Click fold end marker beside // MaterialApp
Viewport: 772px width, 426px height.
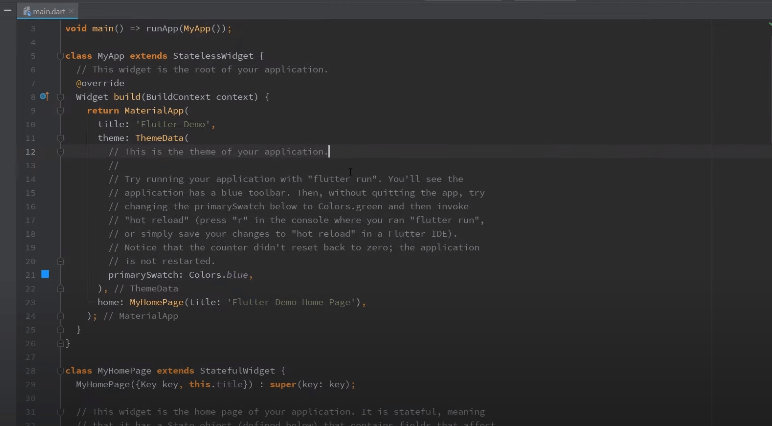(x=61, y=316)
